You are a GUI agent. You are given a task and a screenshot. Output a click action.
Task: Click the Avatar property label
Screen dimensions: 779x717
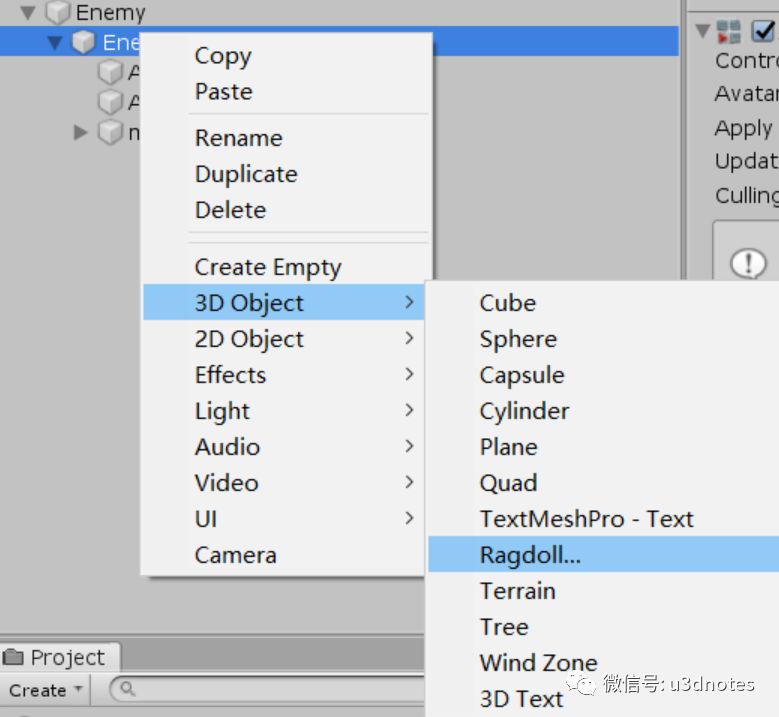point(746,93)
